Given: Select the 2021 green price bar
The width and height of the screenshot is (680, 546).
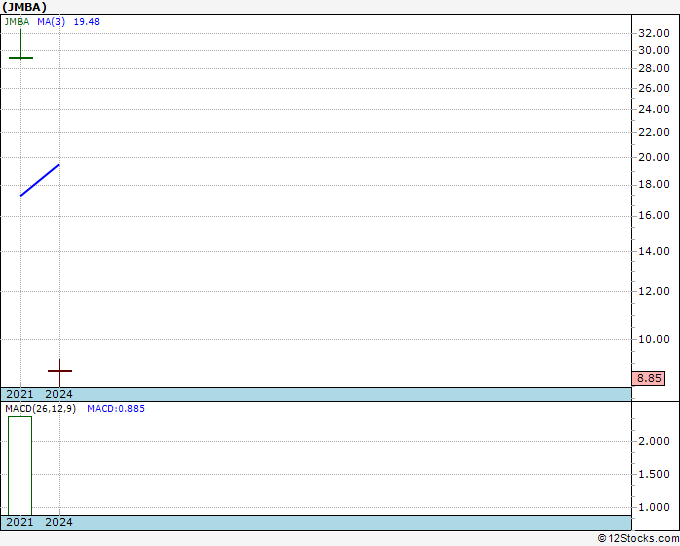Looking at the screenshot, I should coord(20,44).
